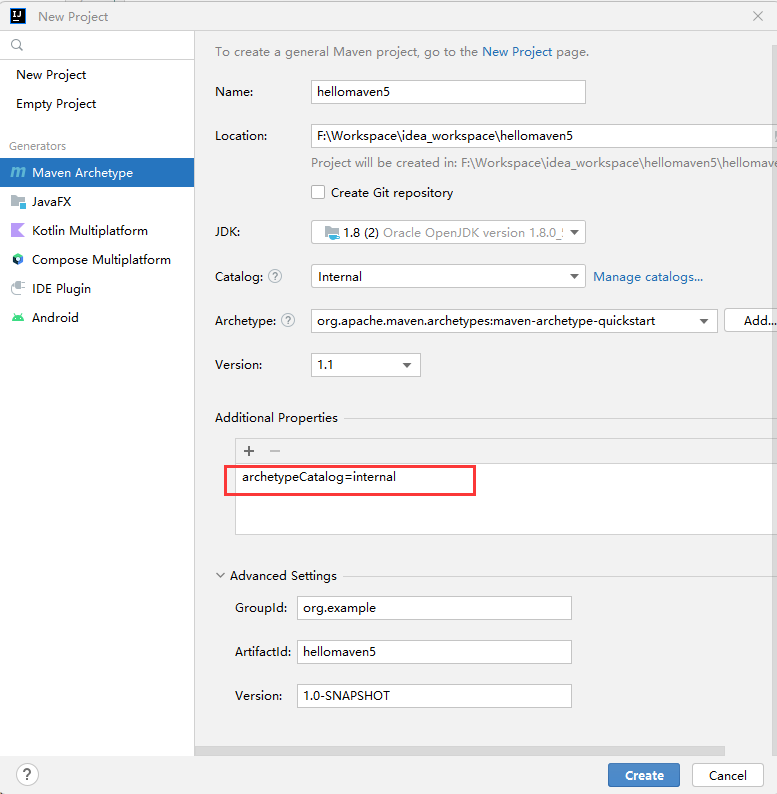Focus the Name field hellomaven5
This screenshot has width=777, height=794.
point(448,92)
